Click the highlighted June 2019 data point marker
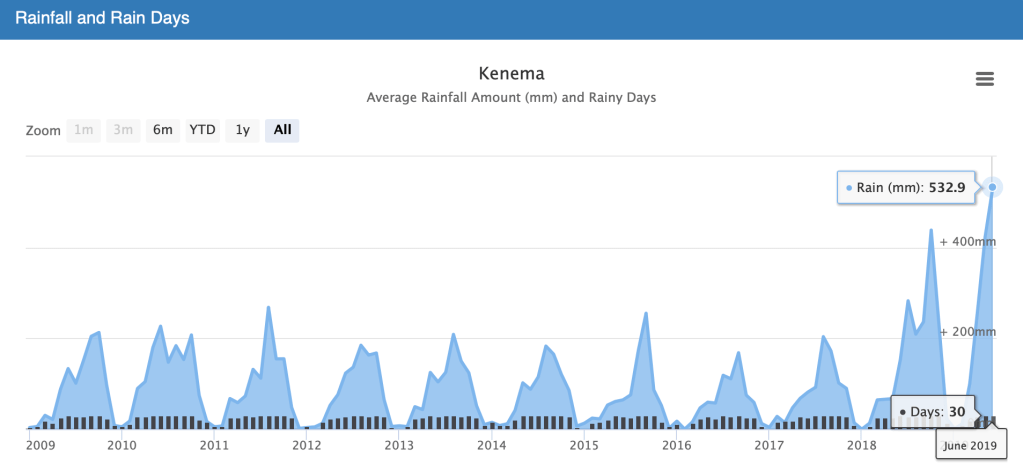Screen dimensions: 1023x471 click(x=992, y=187)
